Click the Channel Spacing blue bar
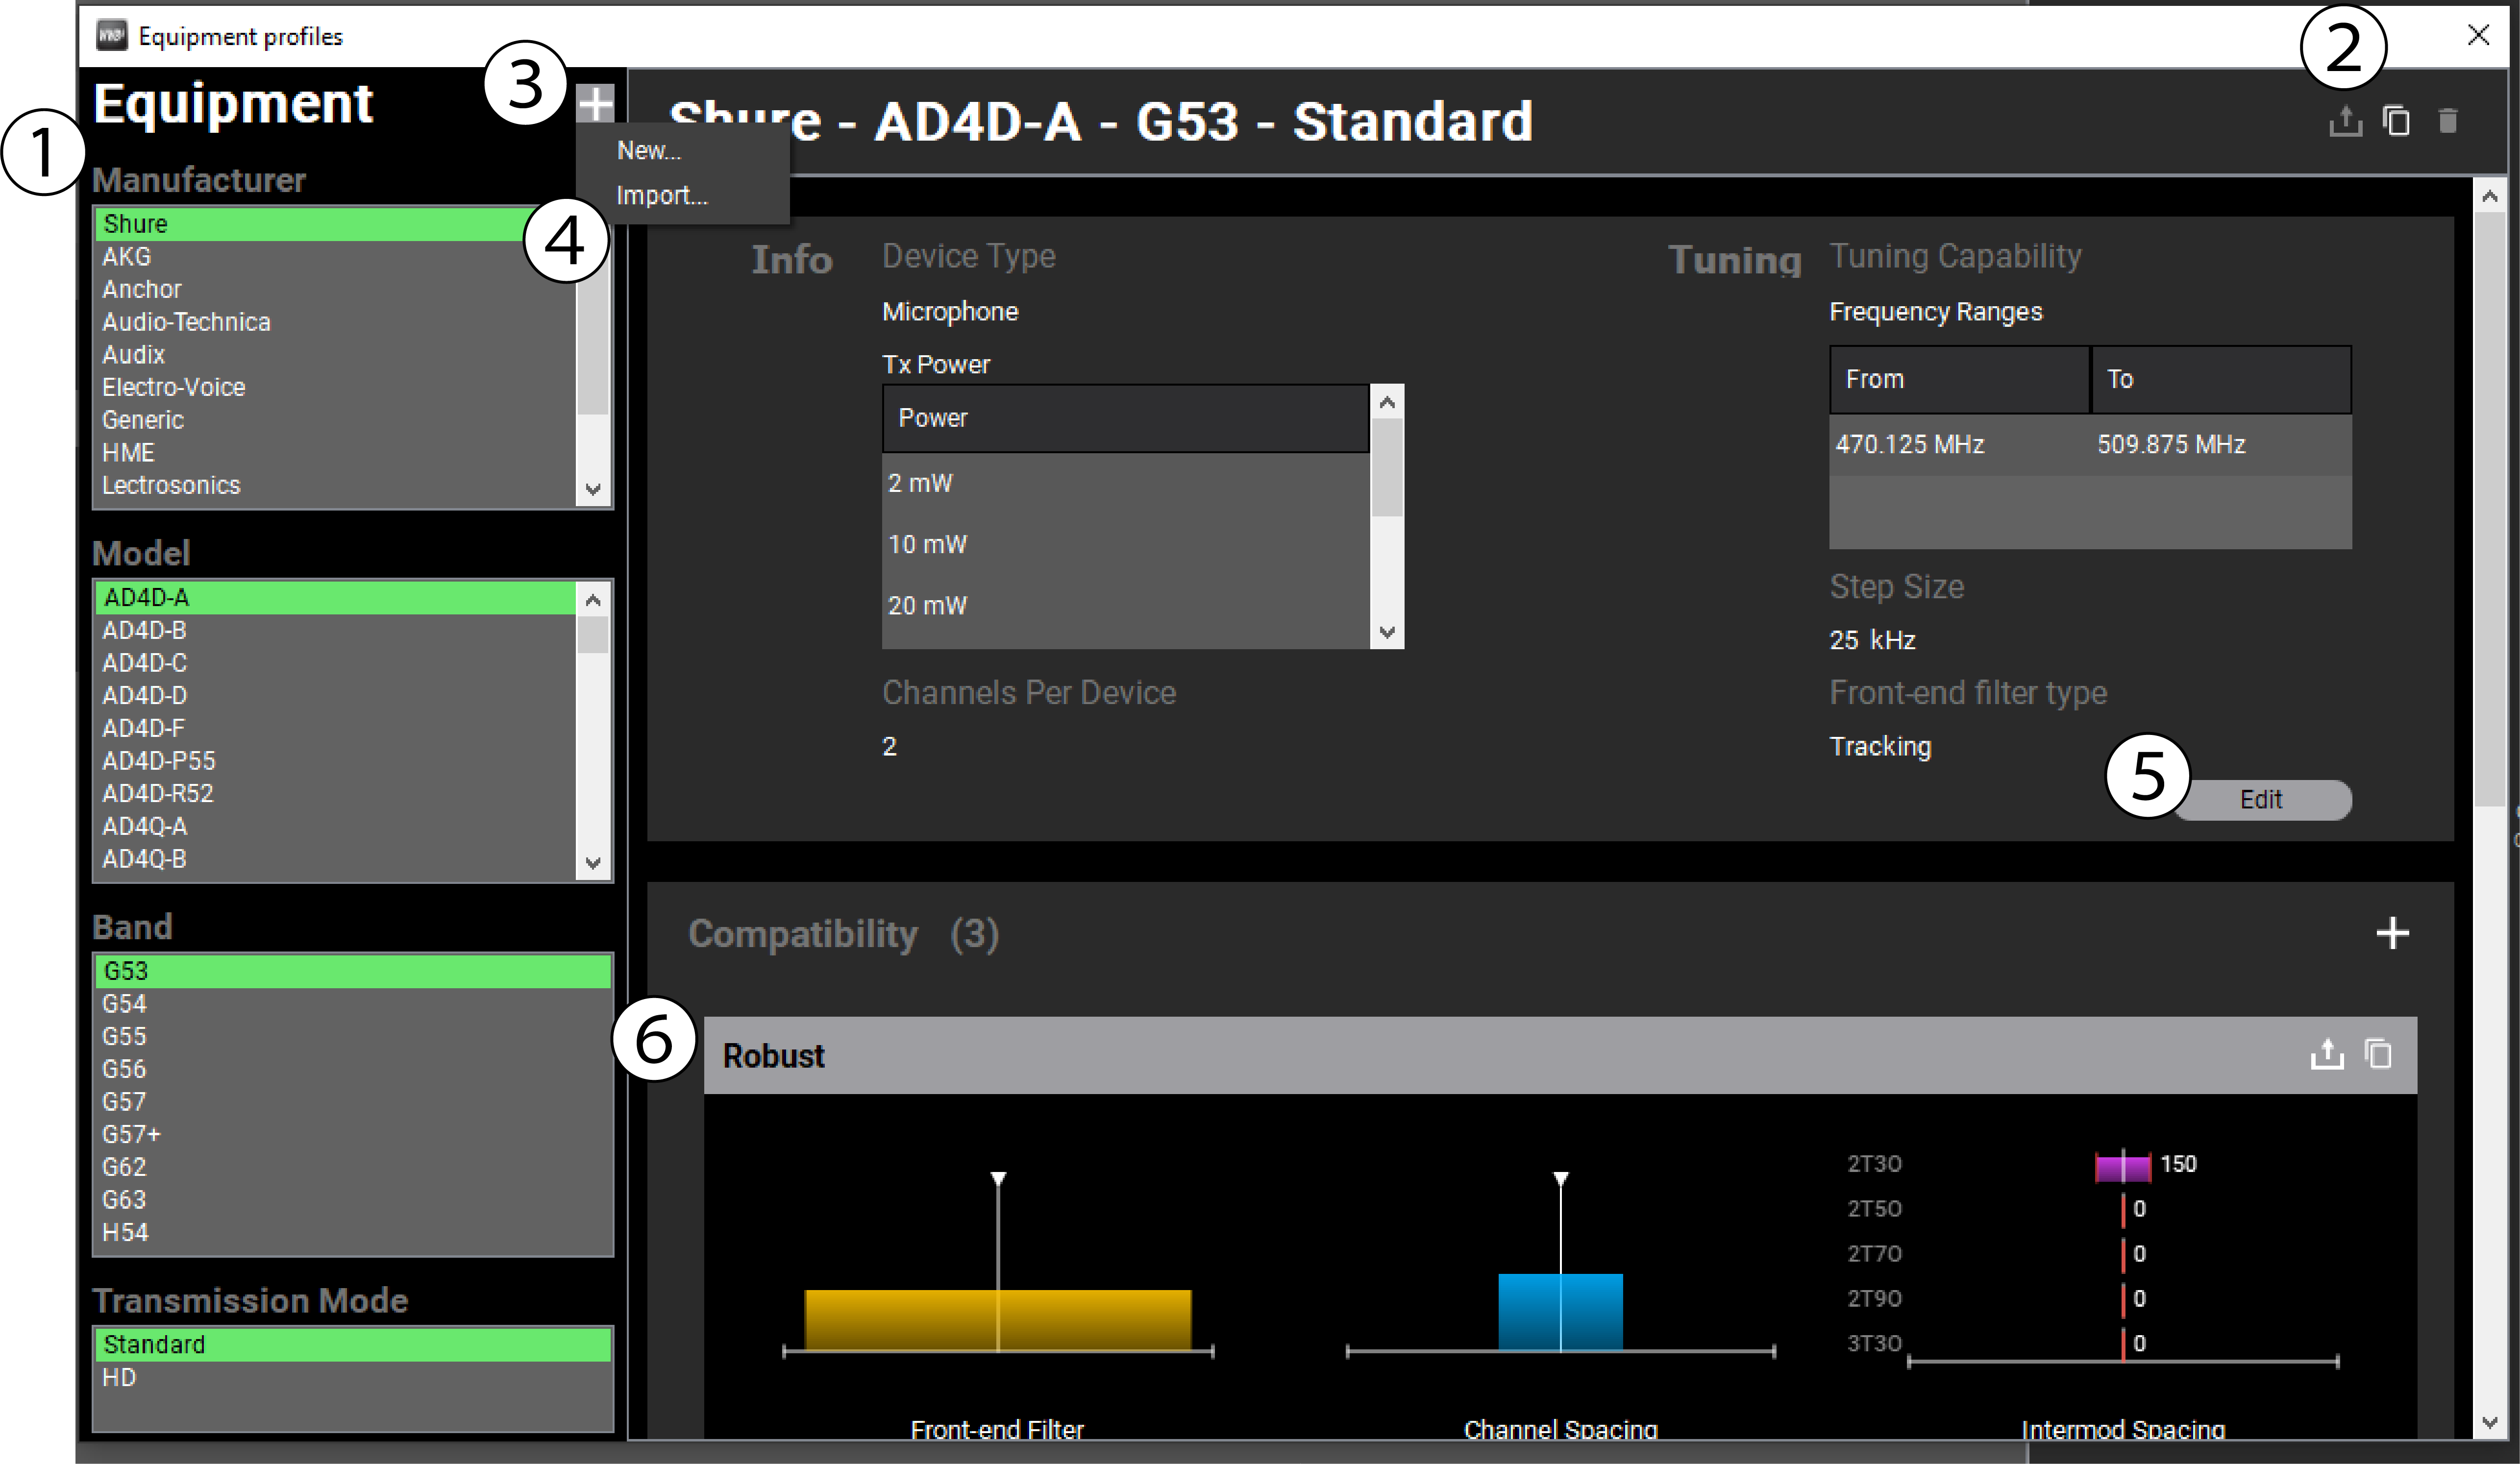Viewport: 2520px width, 1464px height. point(1560,1312)
